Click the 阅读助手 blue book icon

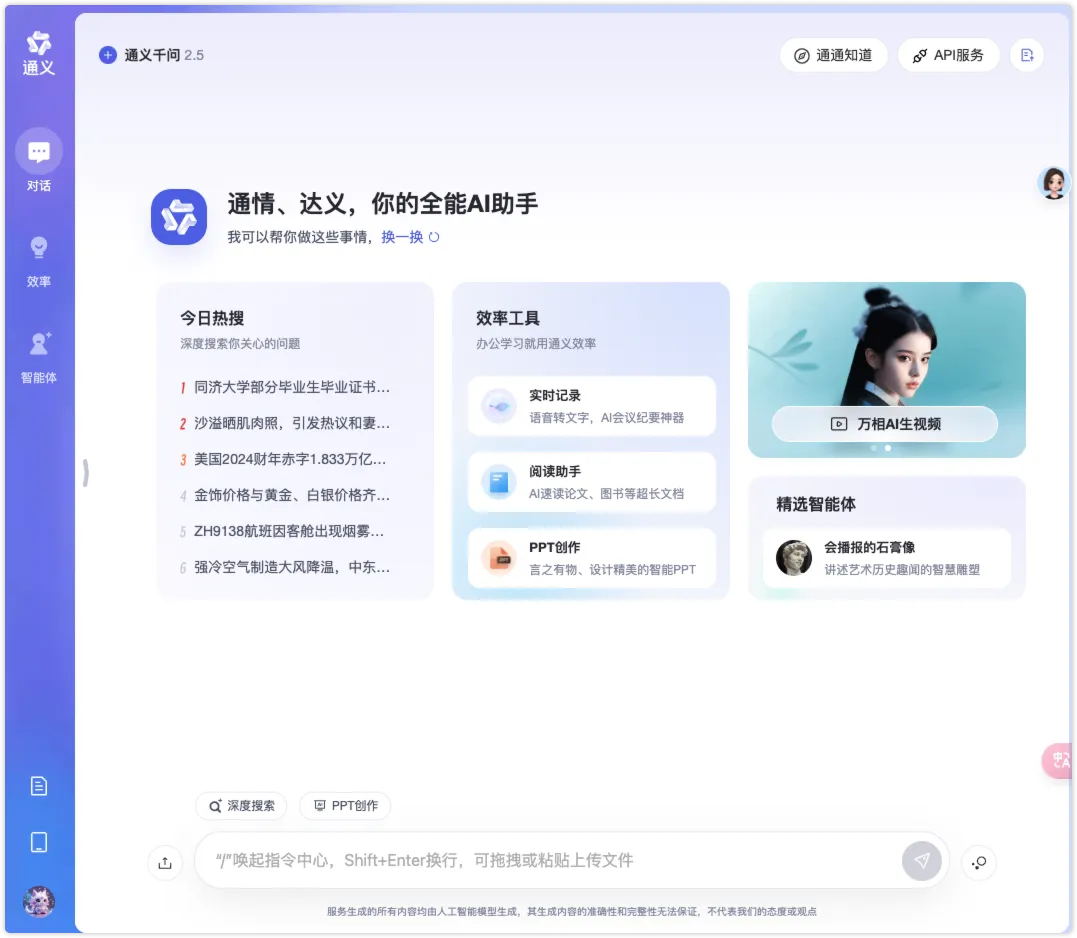tap(499, 482)
